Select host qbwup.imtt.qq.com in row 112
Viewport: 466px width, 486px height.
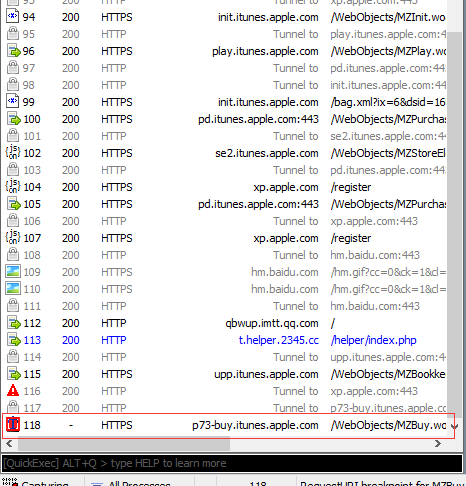[272, 323]
